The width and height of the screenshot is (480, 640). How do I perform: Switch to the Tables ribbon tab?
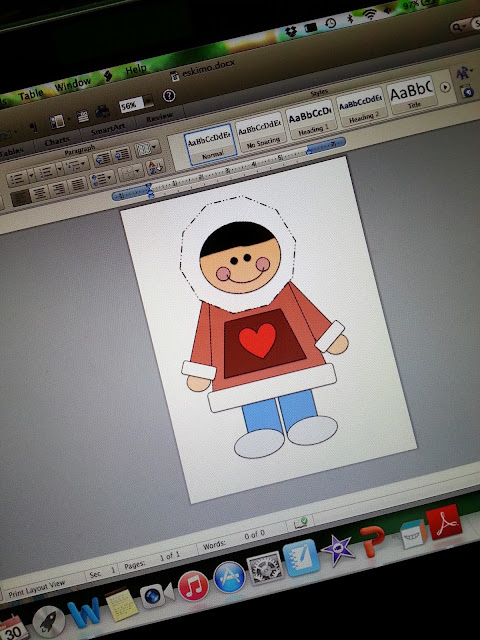11,153
